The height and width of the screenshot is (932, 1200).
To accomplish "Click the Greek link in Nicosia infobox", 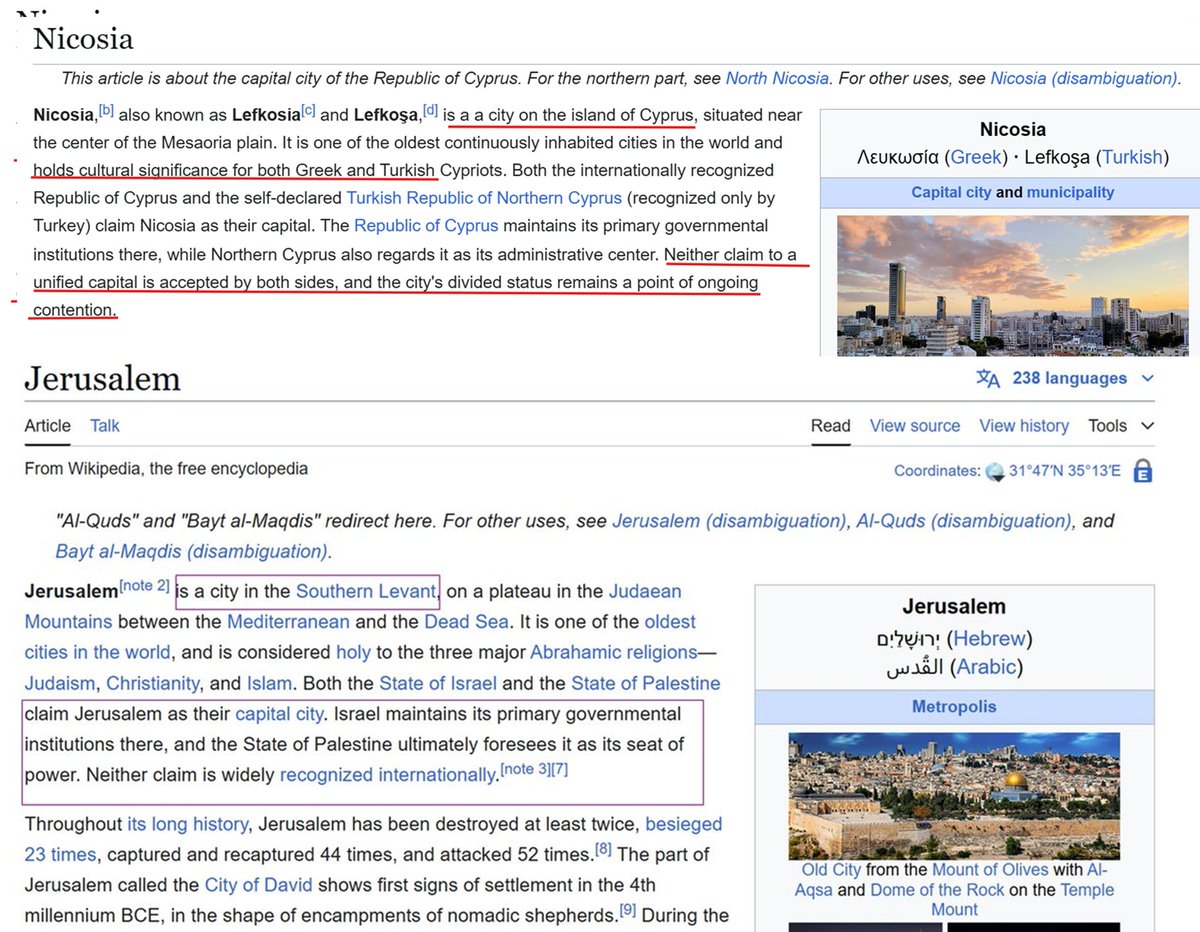I will click(974, 157).
